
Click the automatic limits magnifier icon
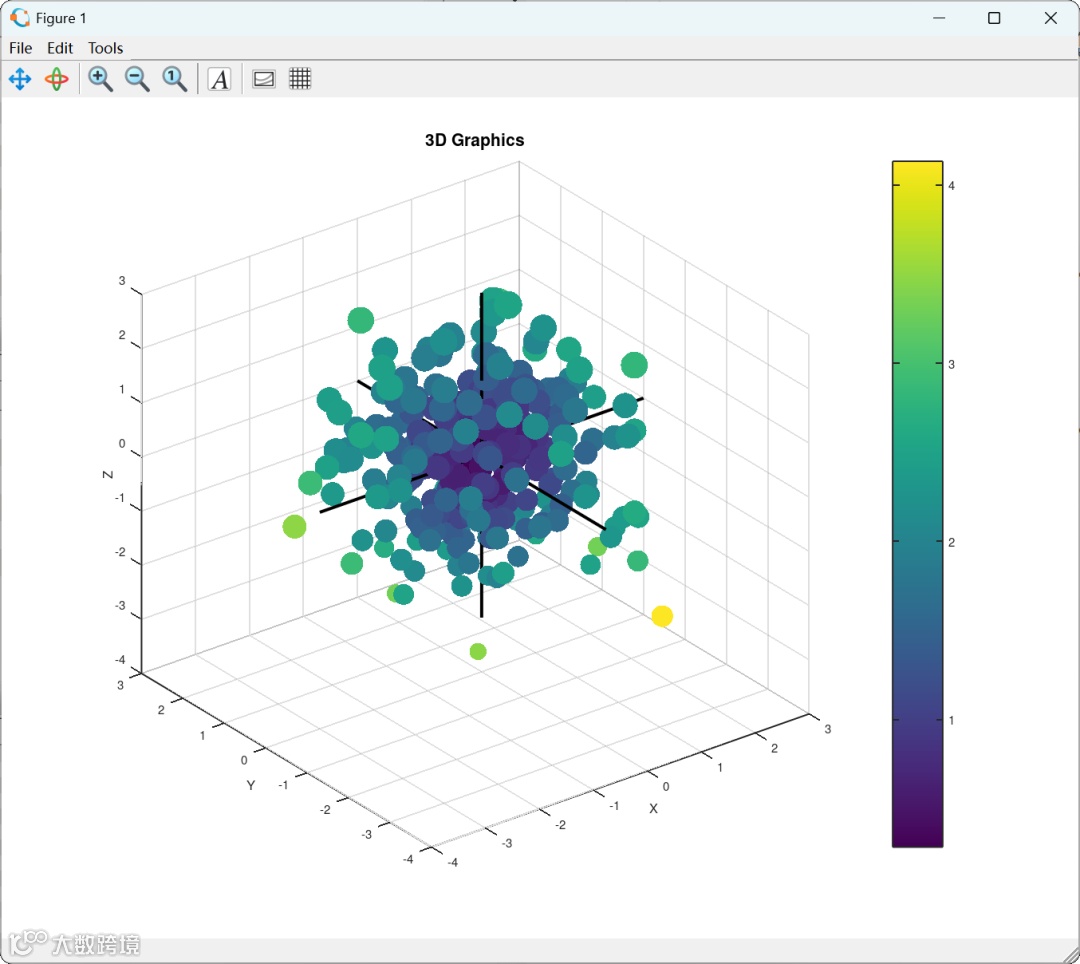[174, 79]
